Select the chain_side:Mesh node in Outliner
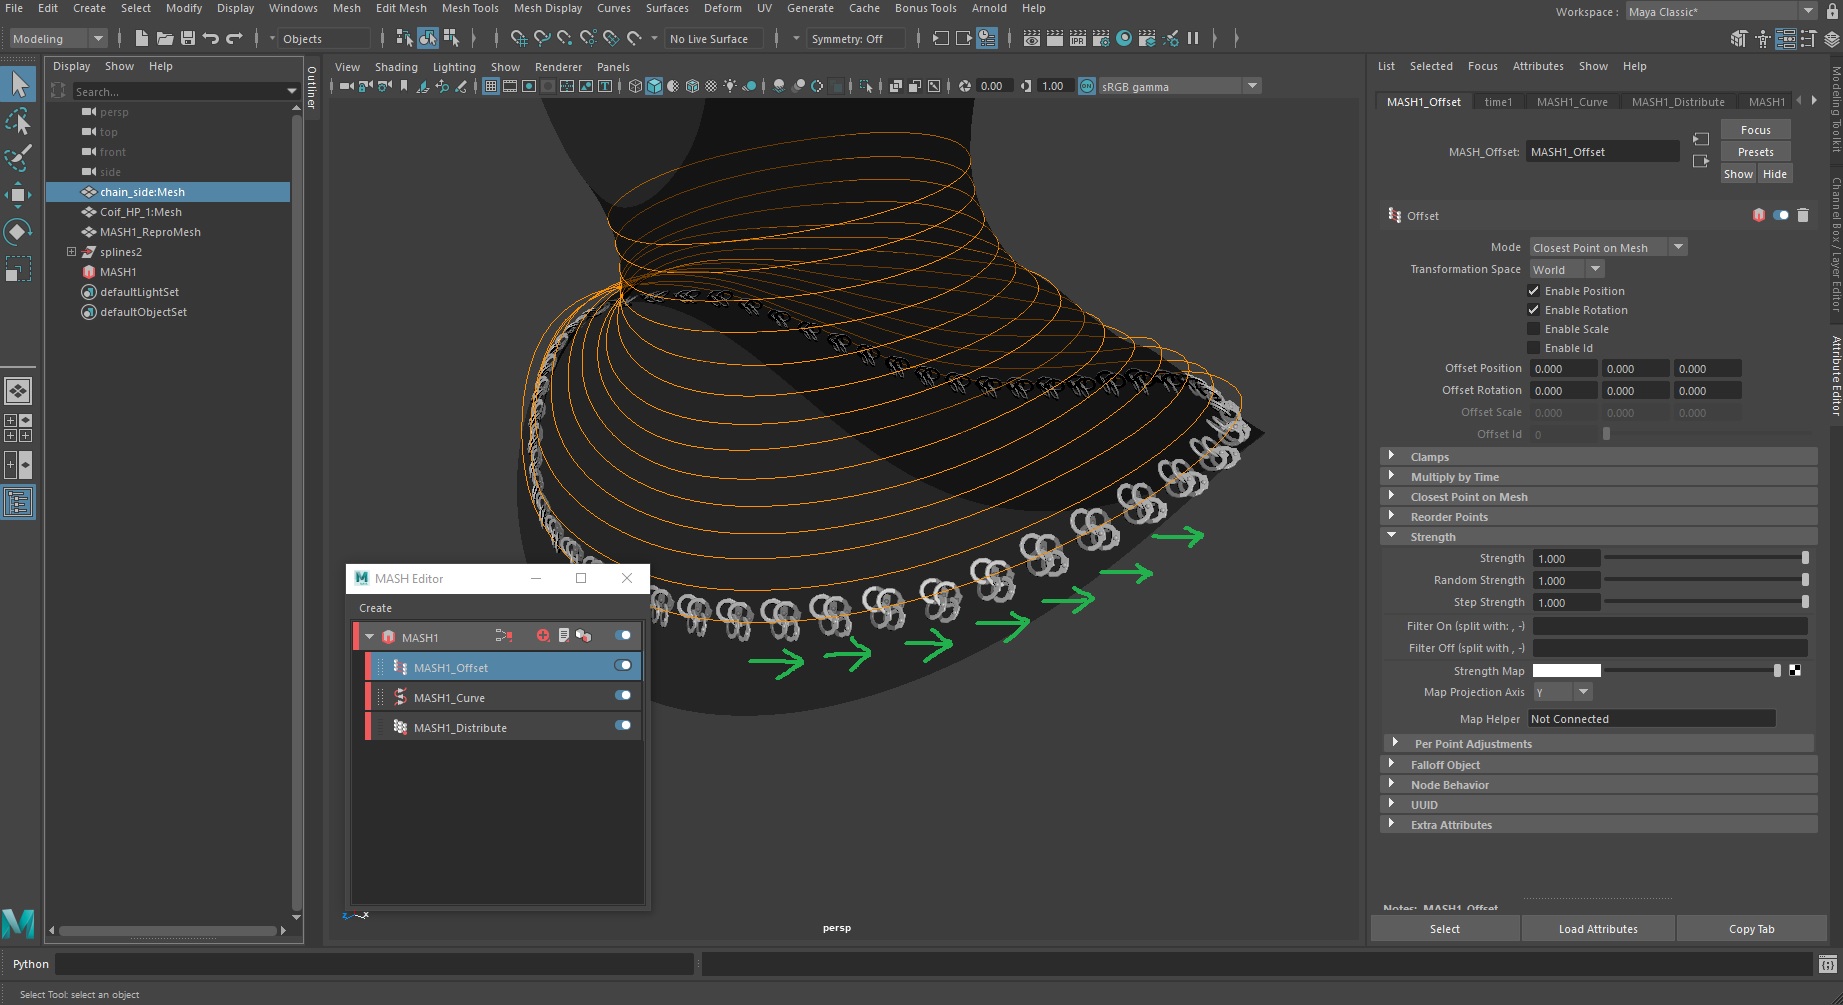The height and width of the screenshot is (1005, 1843). [143, 191]
